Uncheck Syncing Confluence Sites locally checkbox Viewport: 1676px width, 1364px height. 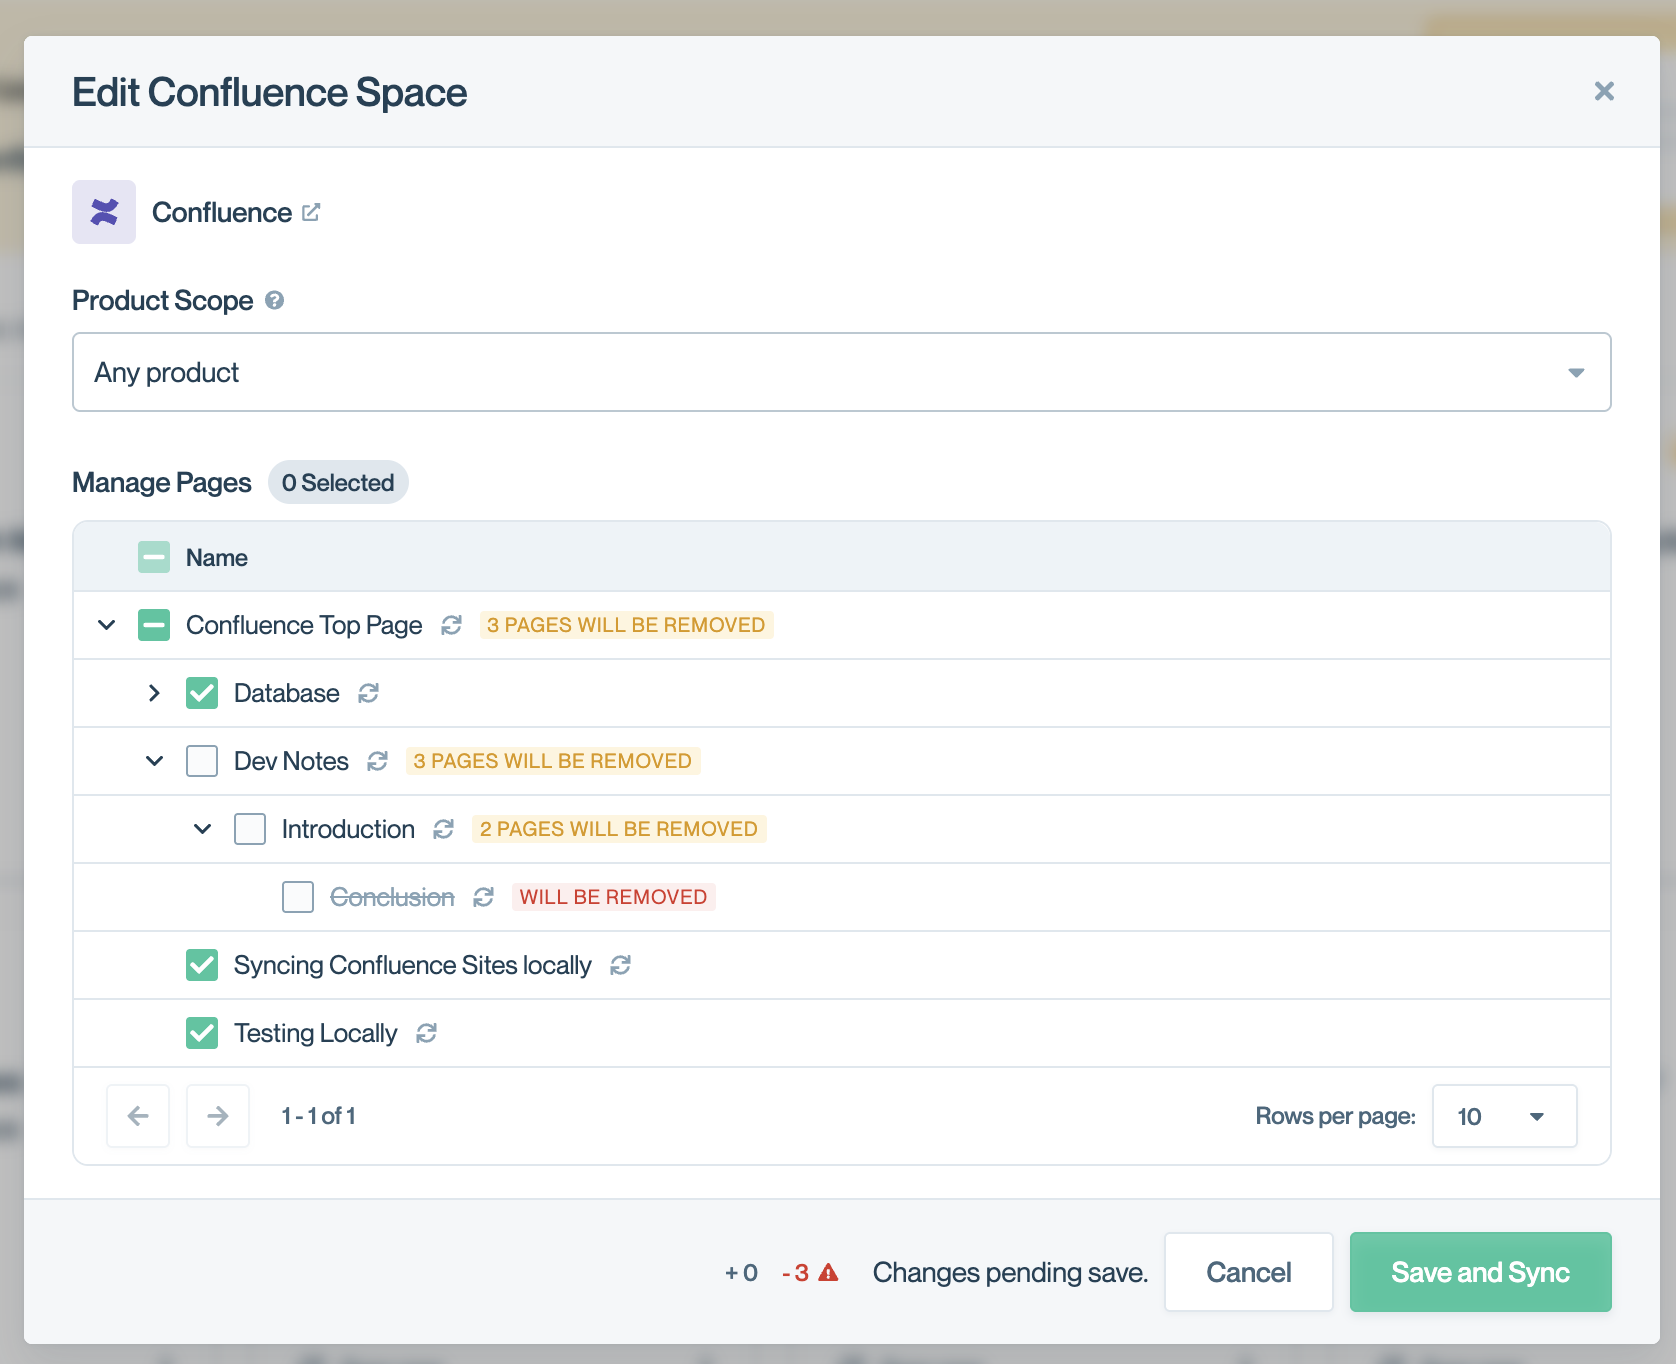point(202,965)
